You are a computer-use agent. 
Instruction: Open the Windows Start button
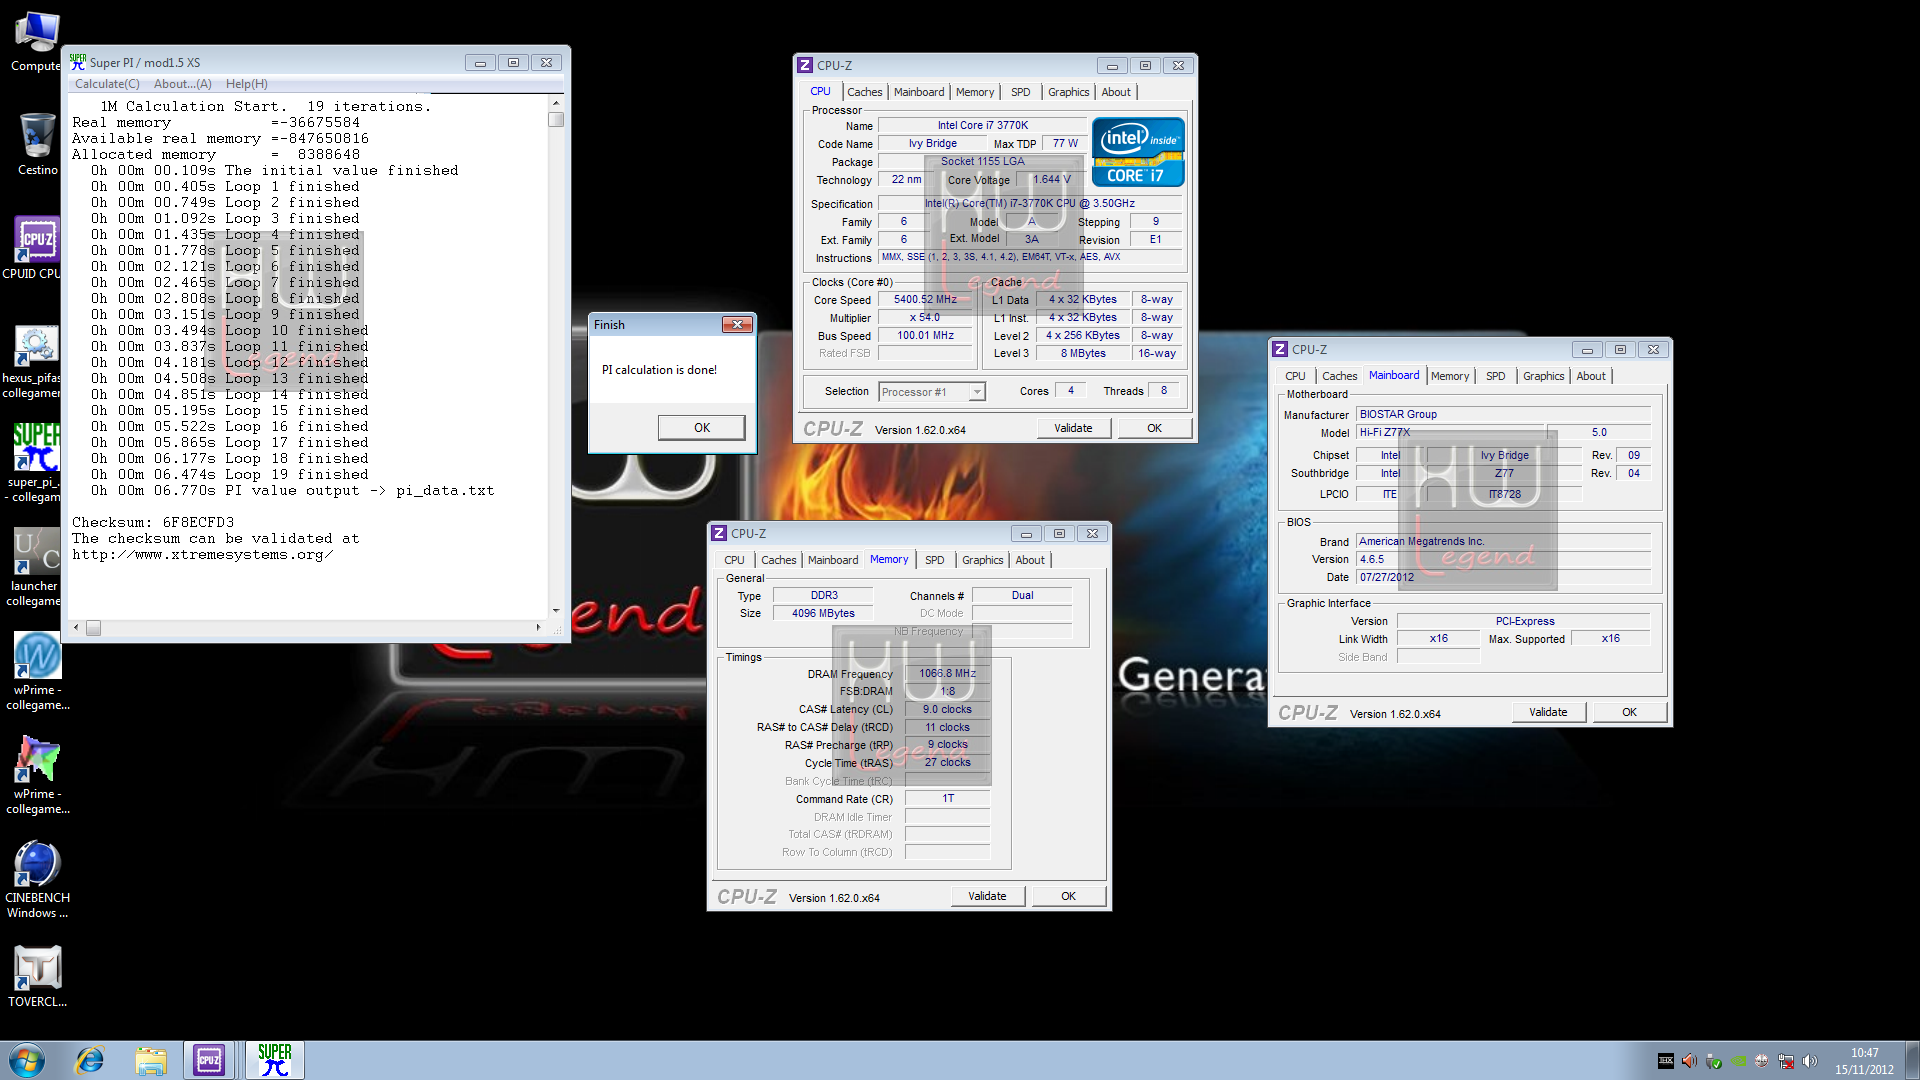click(26, 1060)
